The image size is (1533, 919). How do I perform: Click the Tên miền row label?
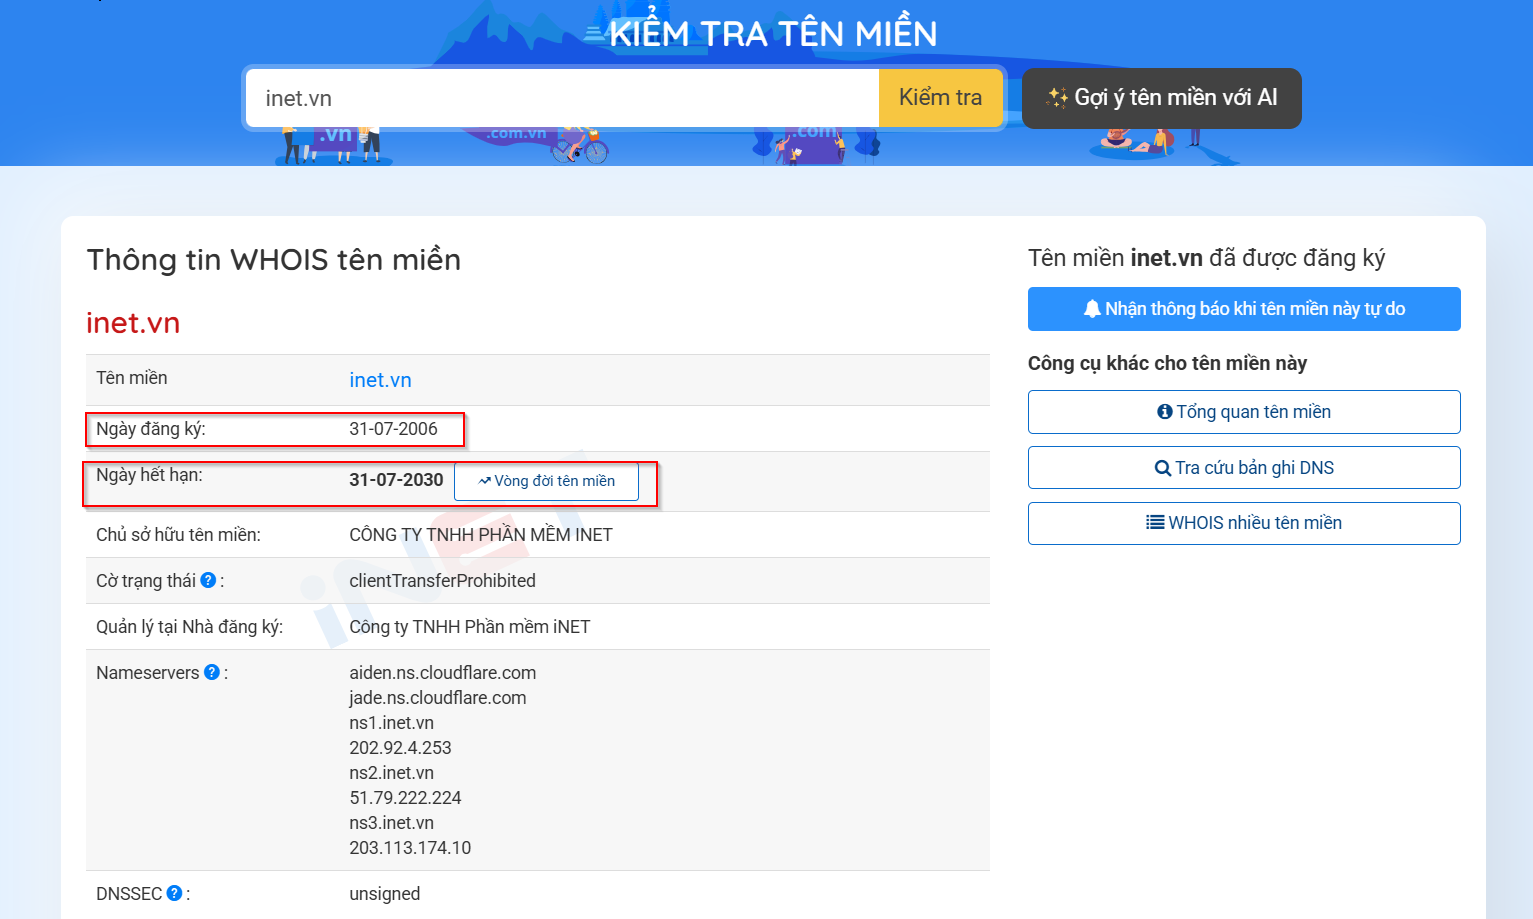coord(132,378)
